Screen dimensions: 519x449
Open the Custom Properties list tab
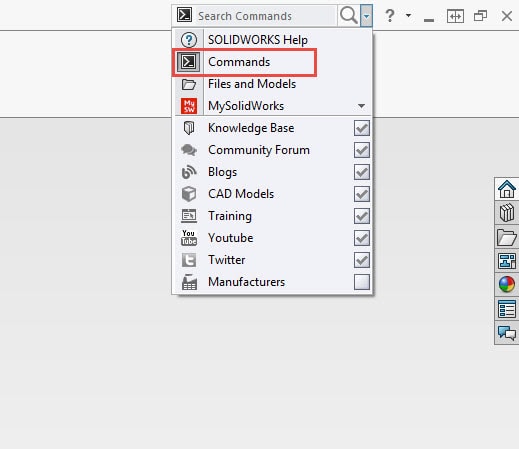point(507,309)
